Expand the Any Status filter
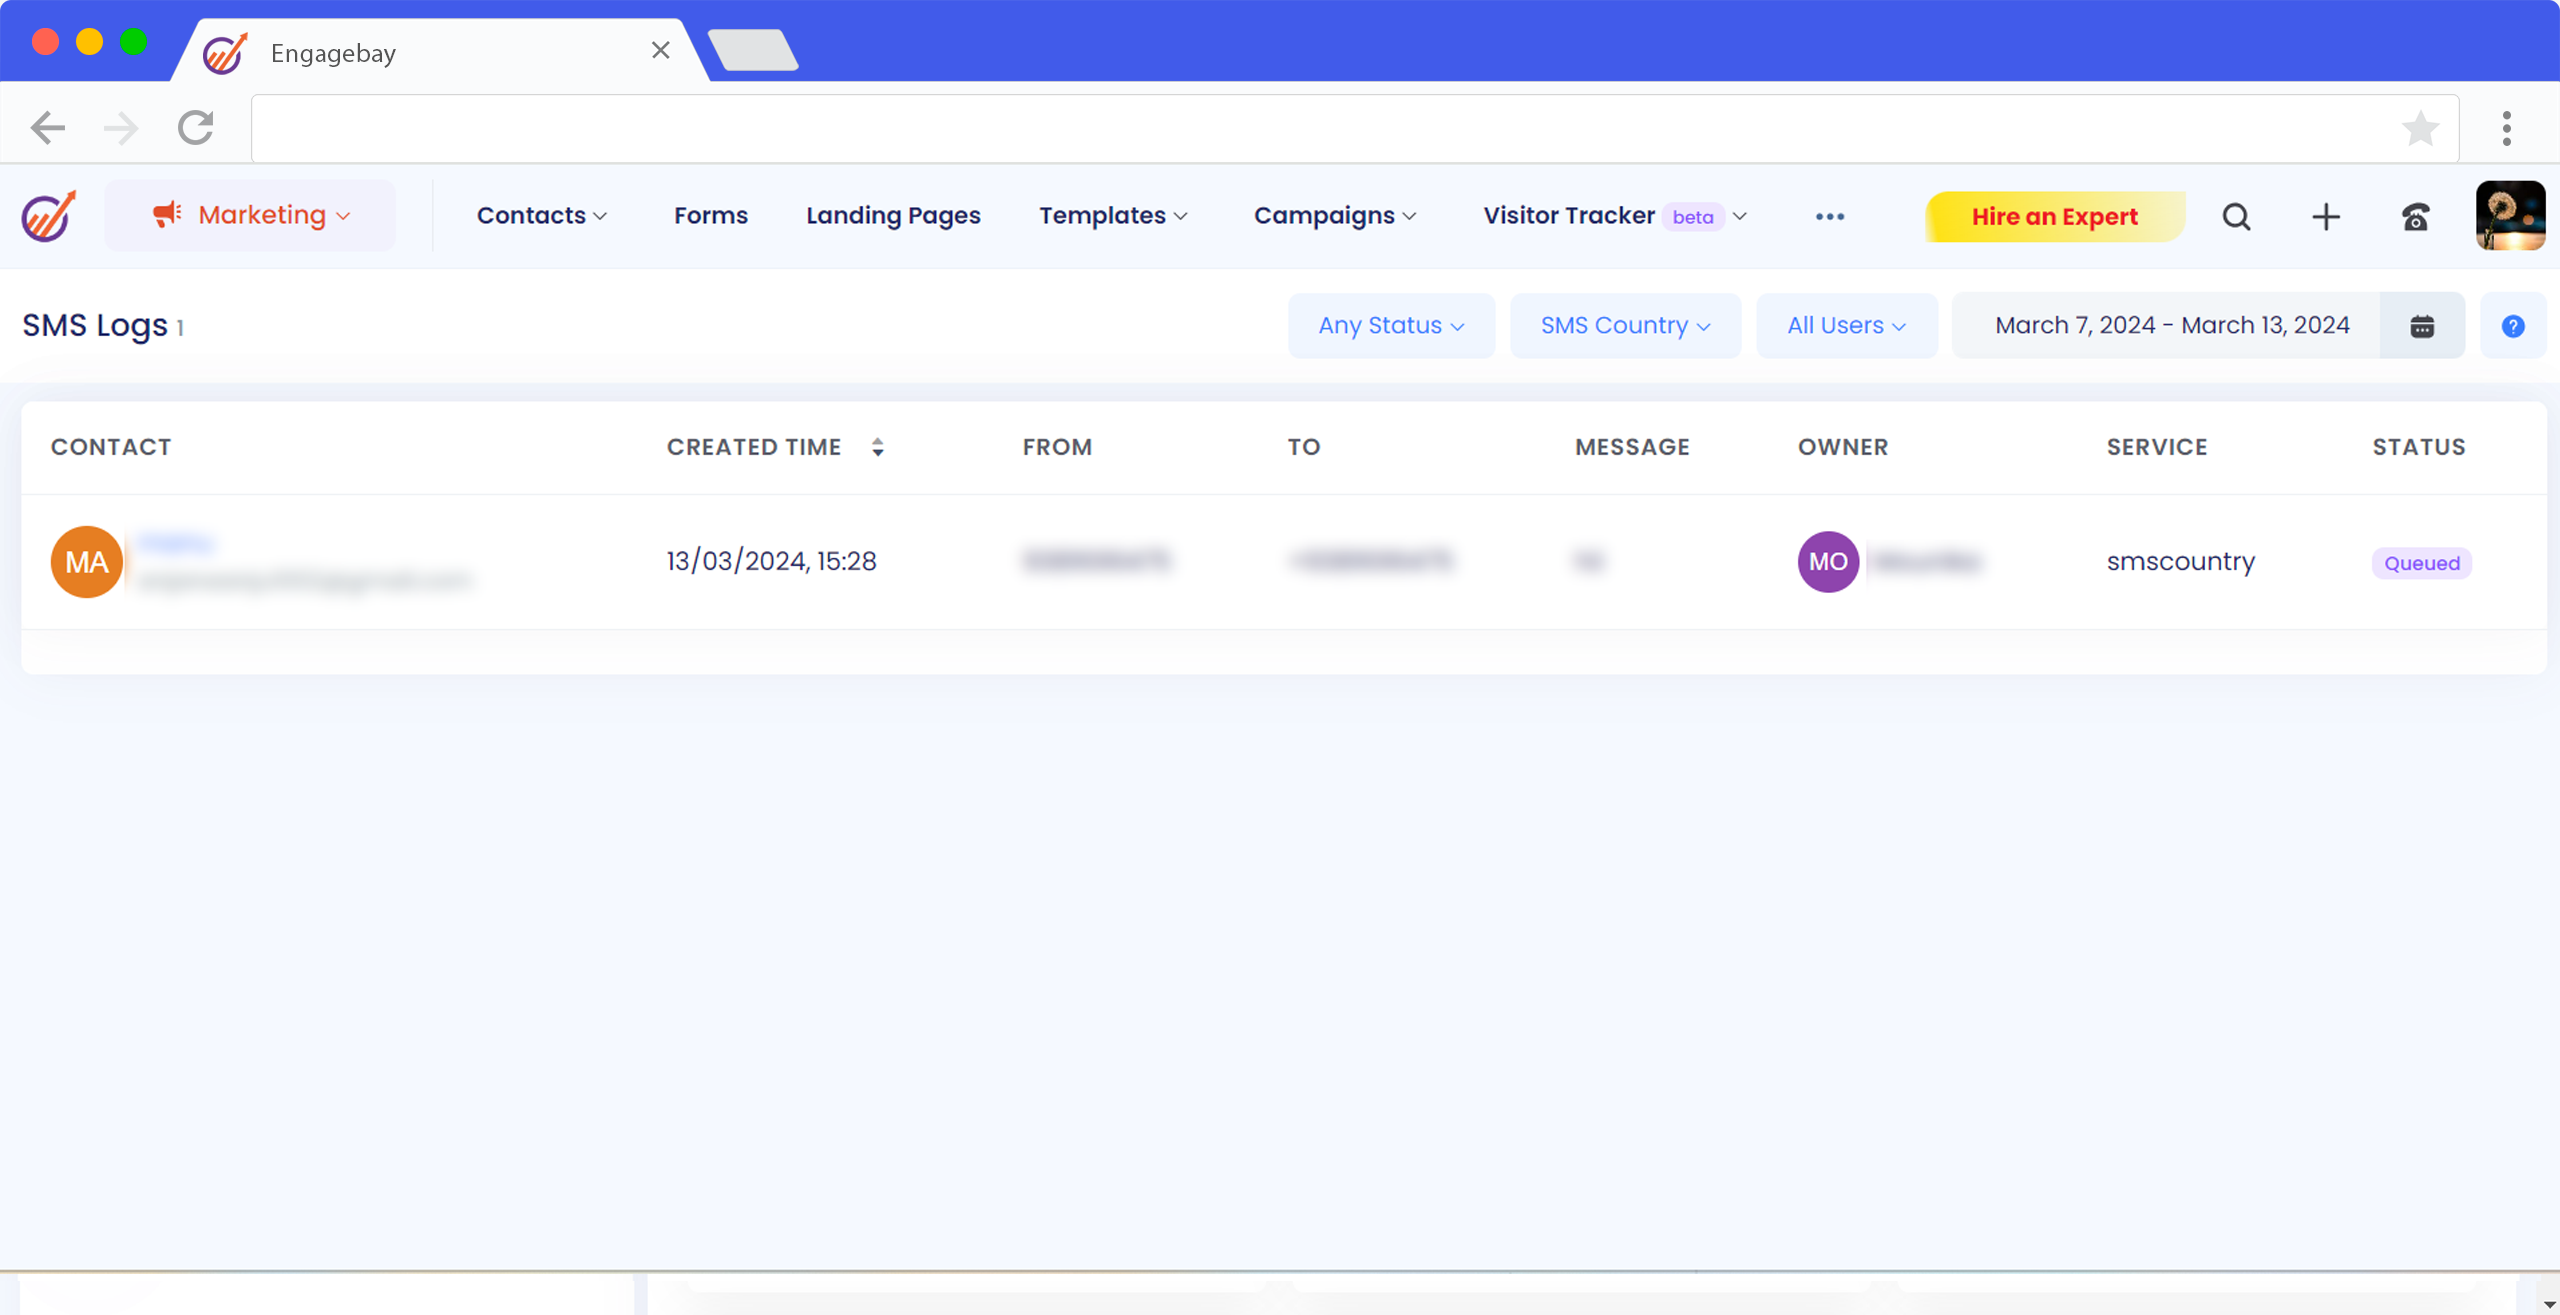Image resolution: width=2560 pixels, height=1315 pixels. (1390, 326)
